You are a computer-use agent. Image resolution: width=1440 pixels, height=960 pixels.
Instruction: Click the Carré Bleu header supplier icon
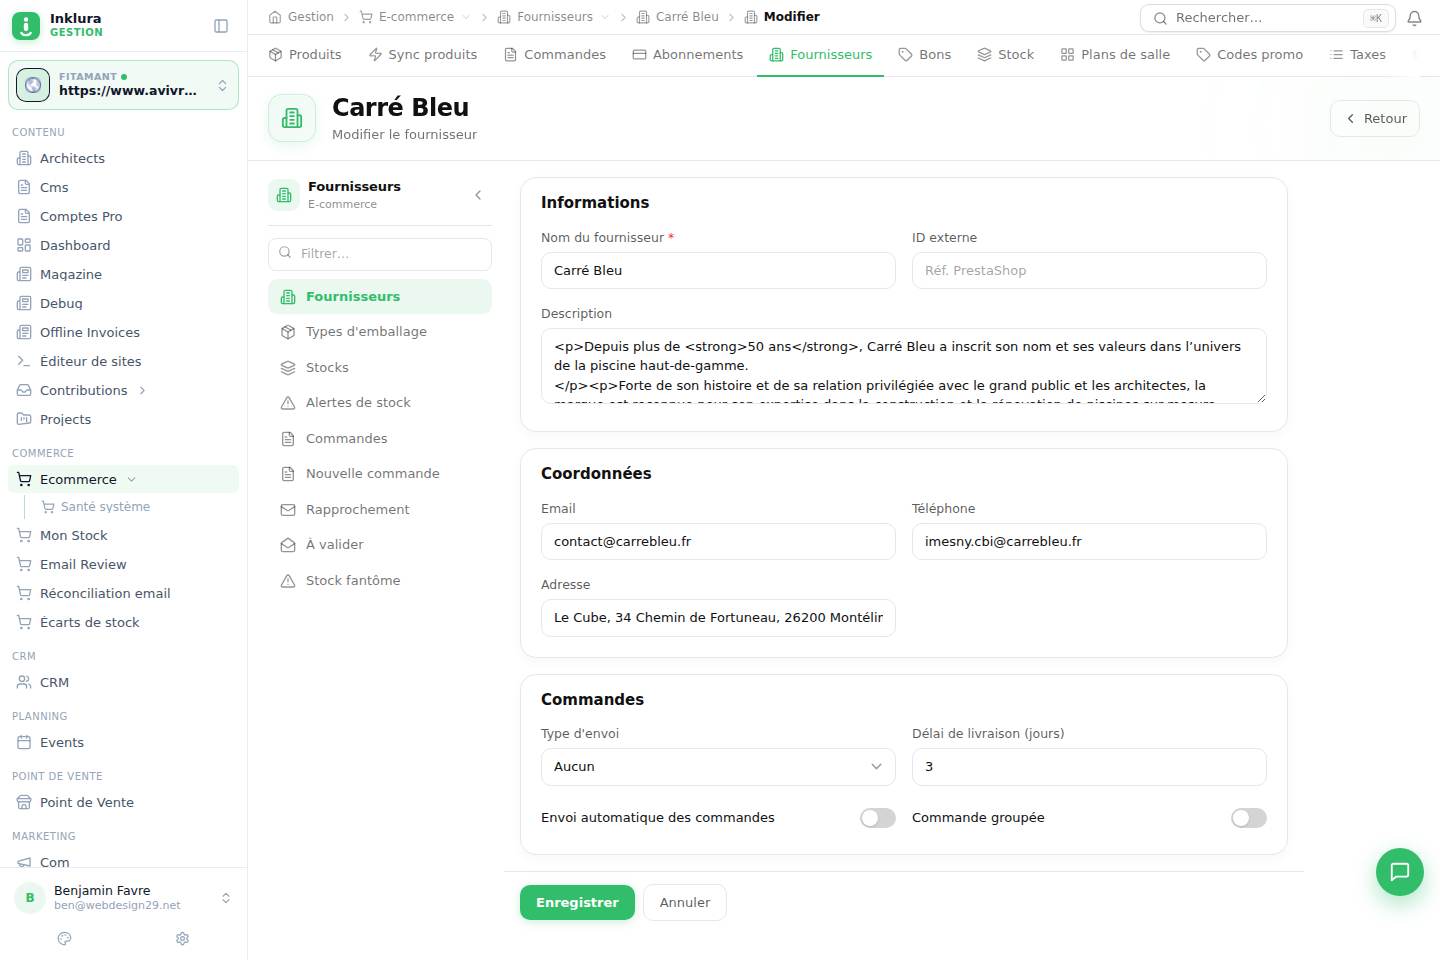292,118
